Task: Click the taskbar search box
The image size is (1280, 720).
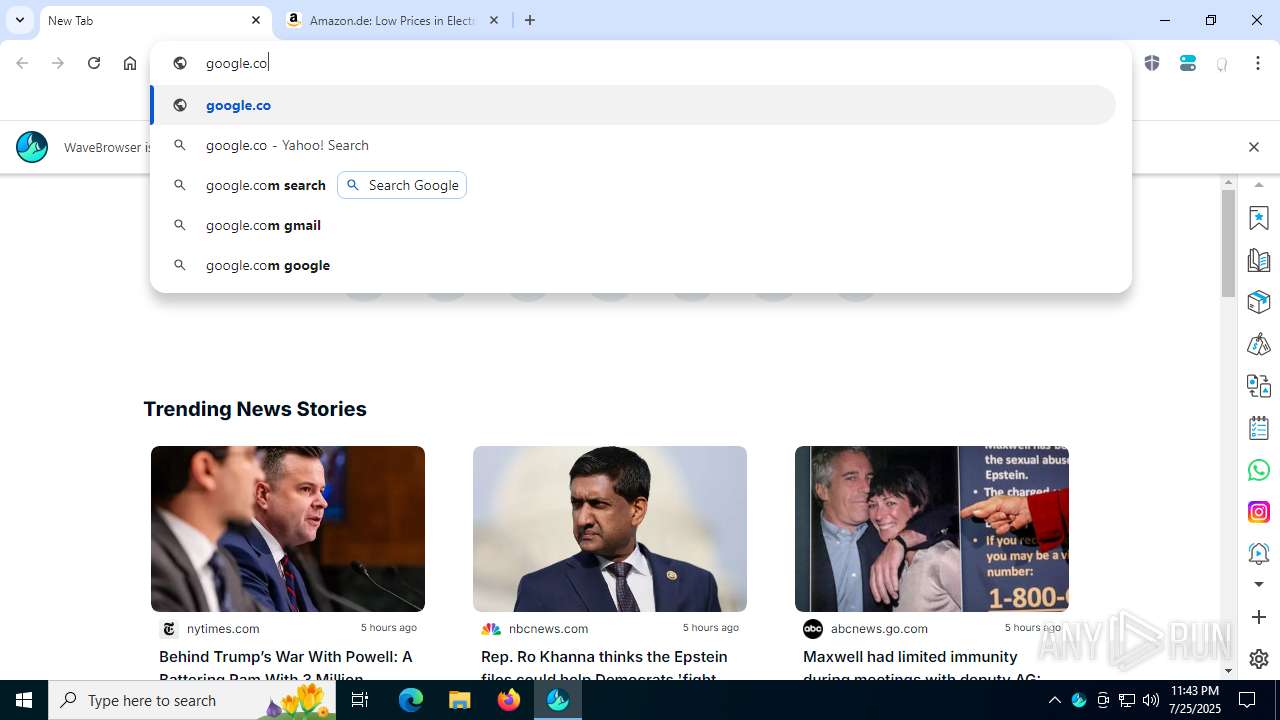Action: (192, 700)
